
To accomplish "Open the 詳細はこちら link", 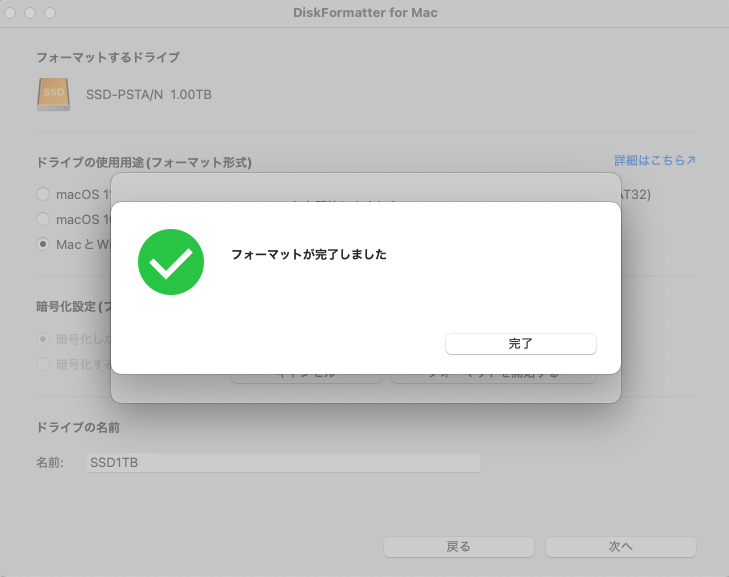I will 654,160.
